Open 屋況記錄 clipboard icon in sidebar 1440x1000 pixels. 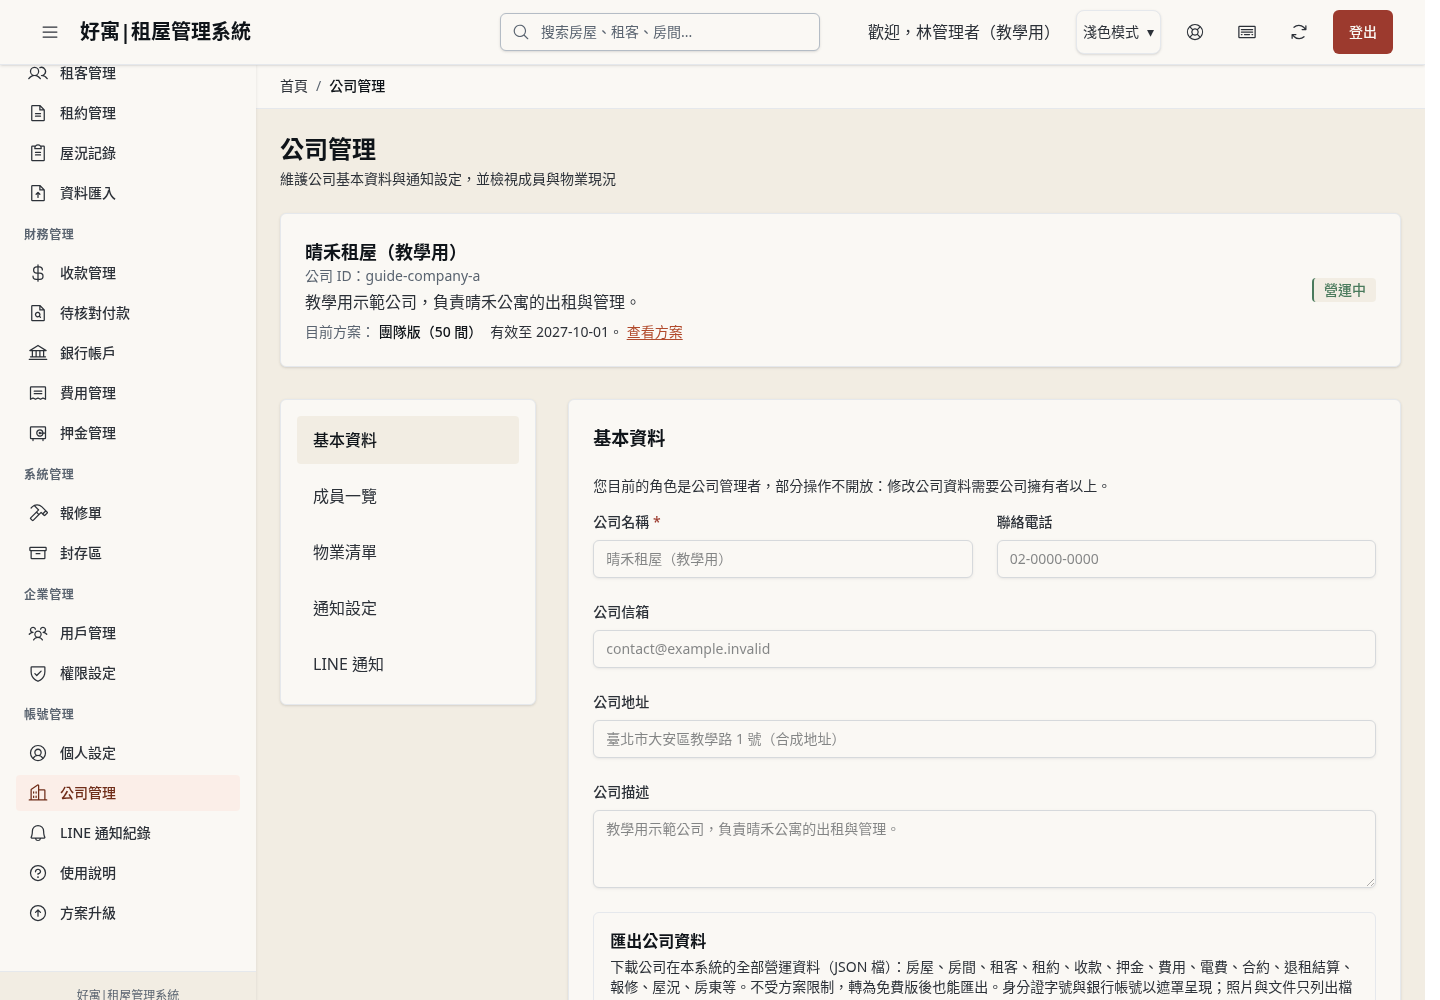38,153
